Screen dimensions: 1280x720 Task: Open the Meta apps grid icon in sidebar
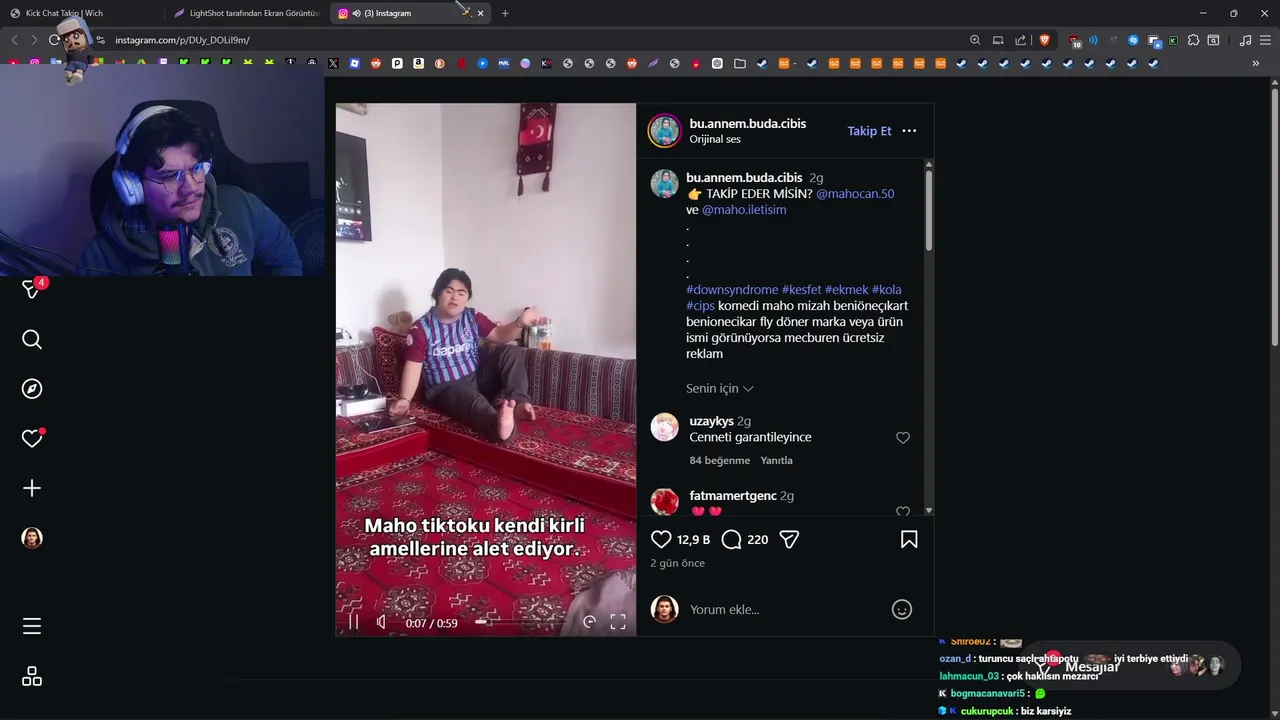click(32, 677)
